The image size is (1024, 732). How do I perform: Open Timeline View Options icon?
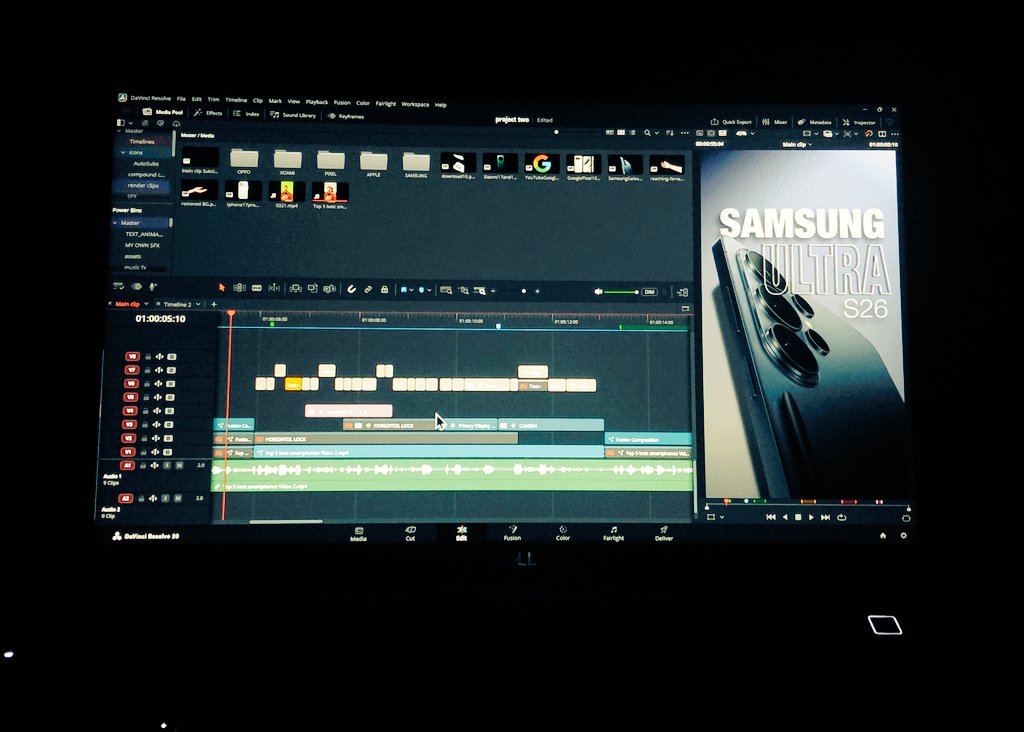tap(119, 286)
